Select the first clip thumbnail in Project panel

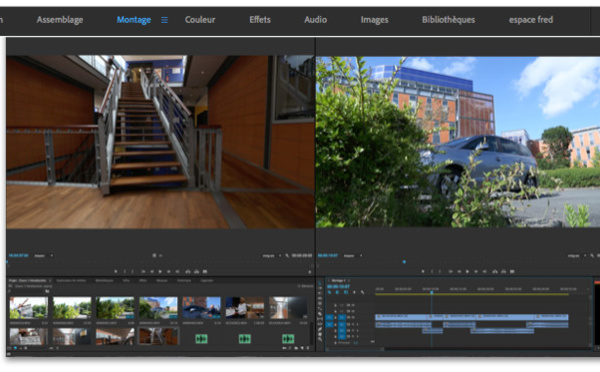(29, 307)
